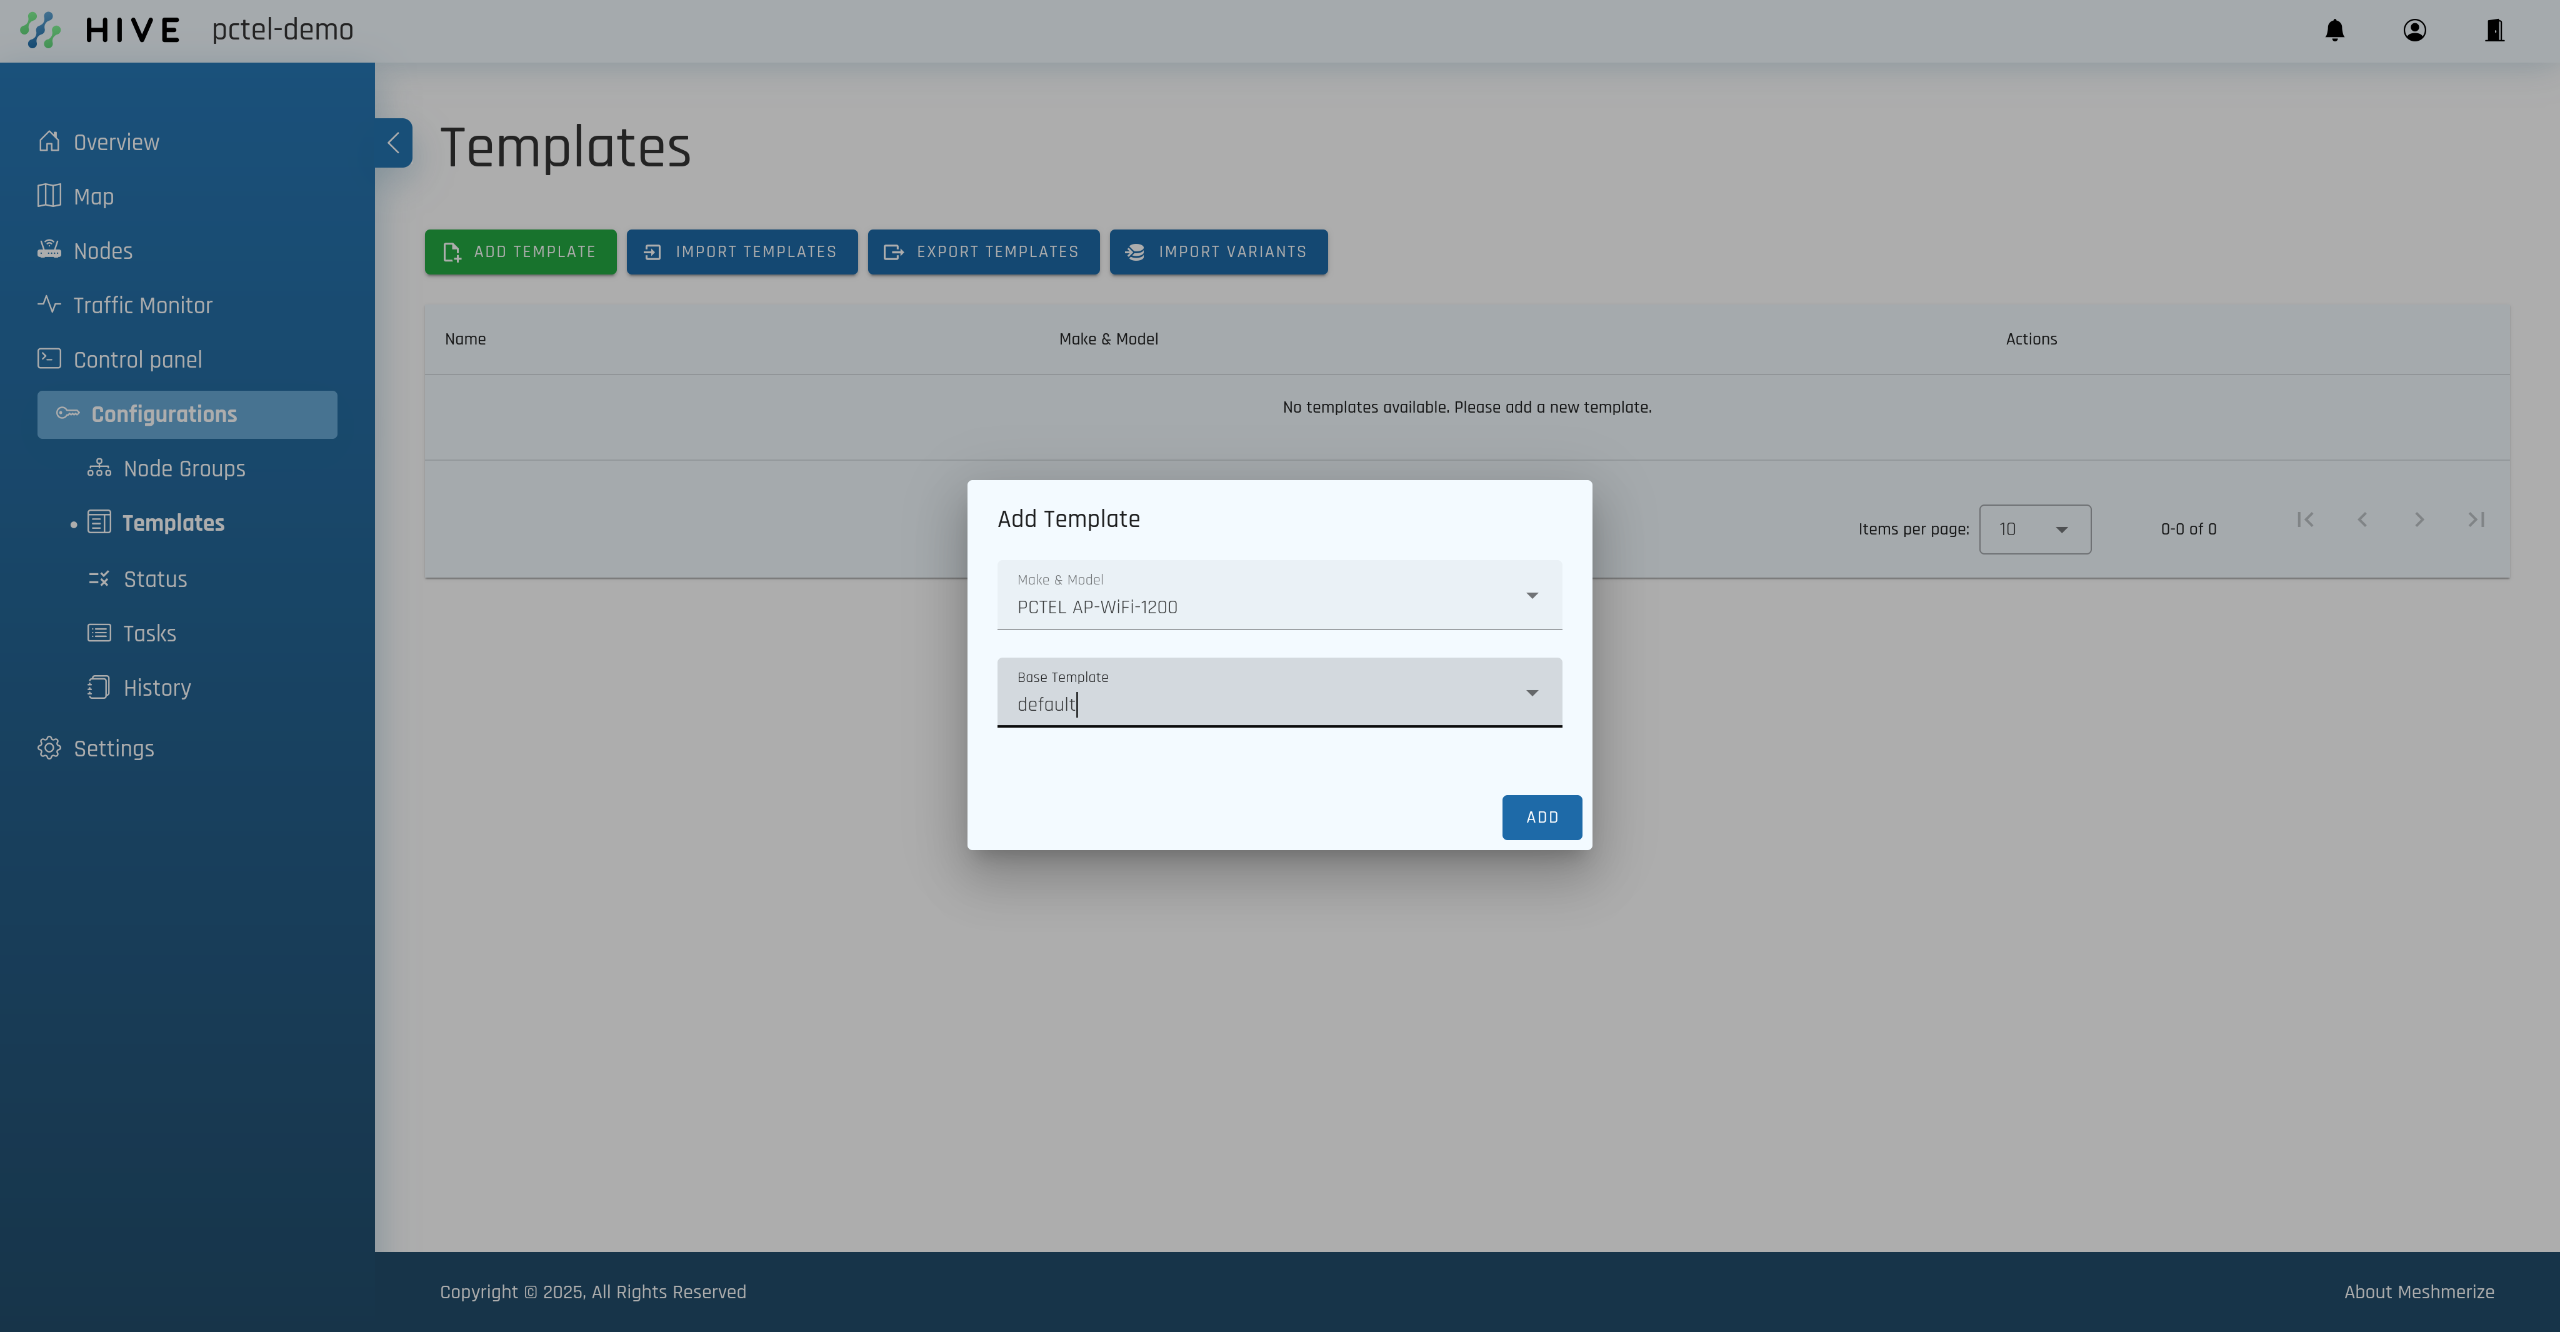2560x1332 pixels.
Task: Open Traffic Monitor in the sidebar
Action: (142, 305)
